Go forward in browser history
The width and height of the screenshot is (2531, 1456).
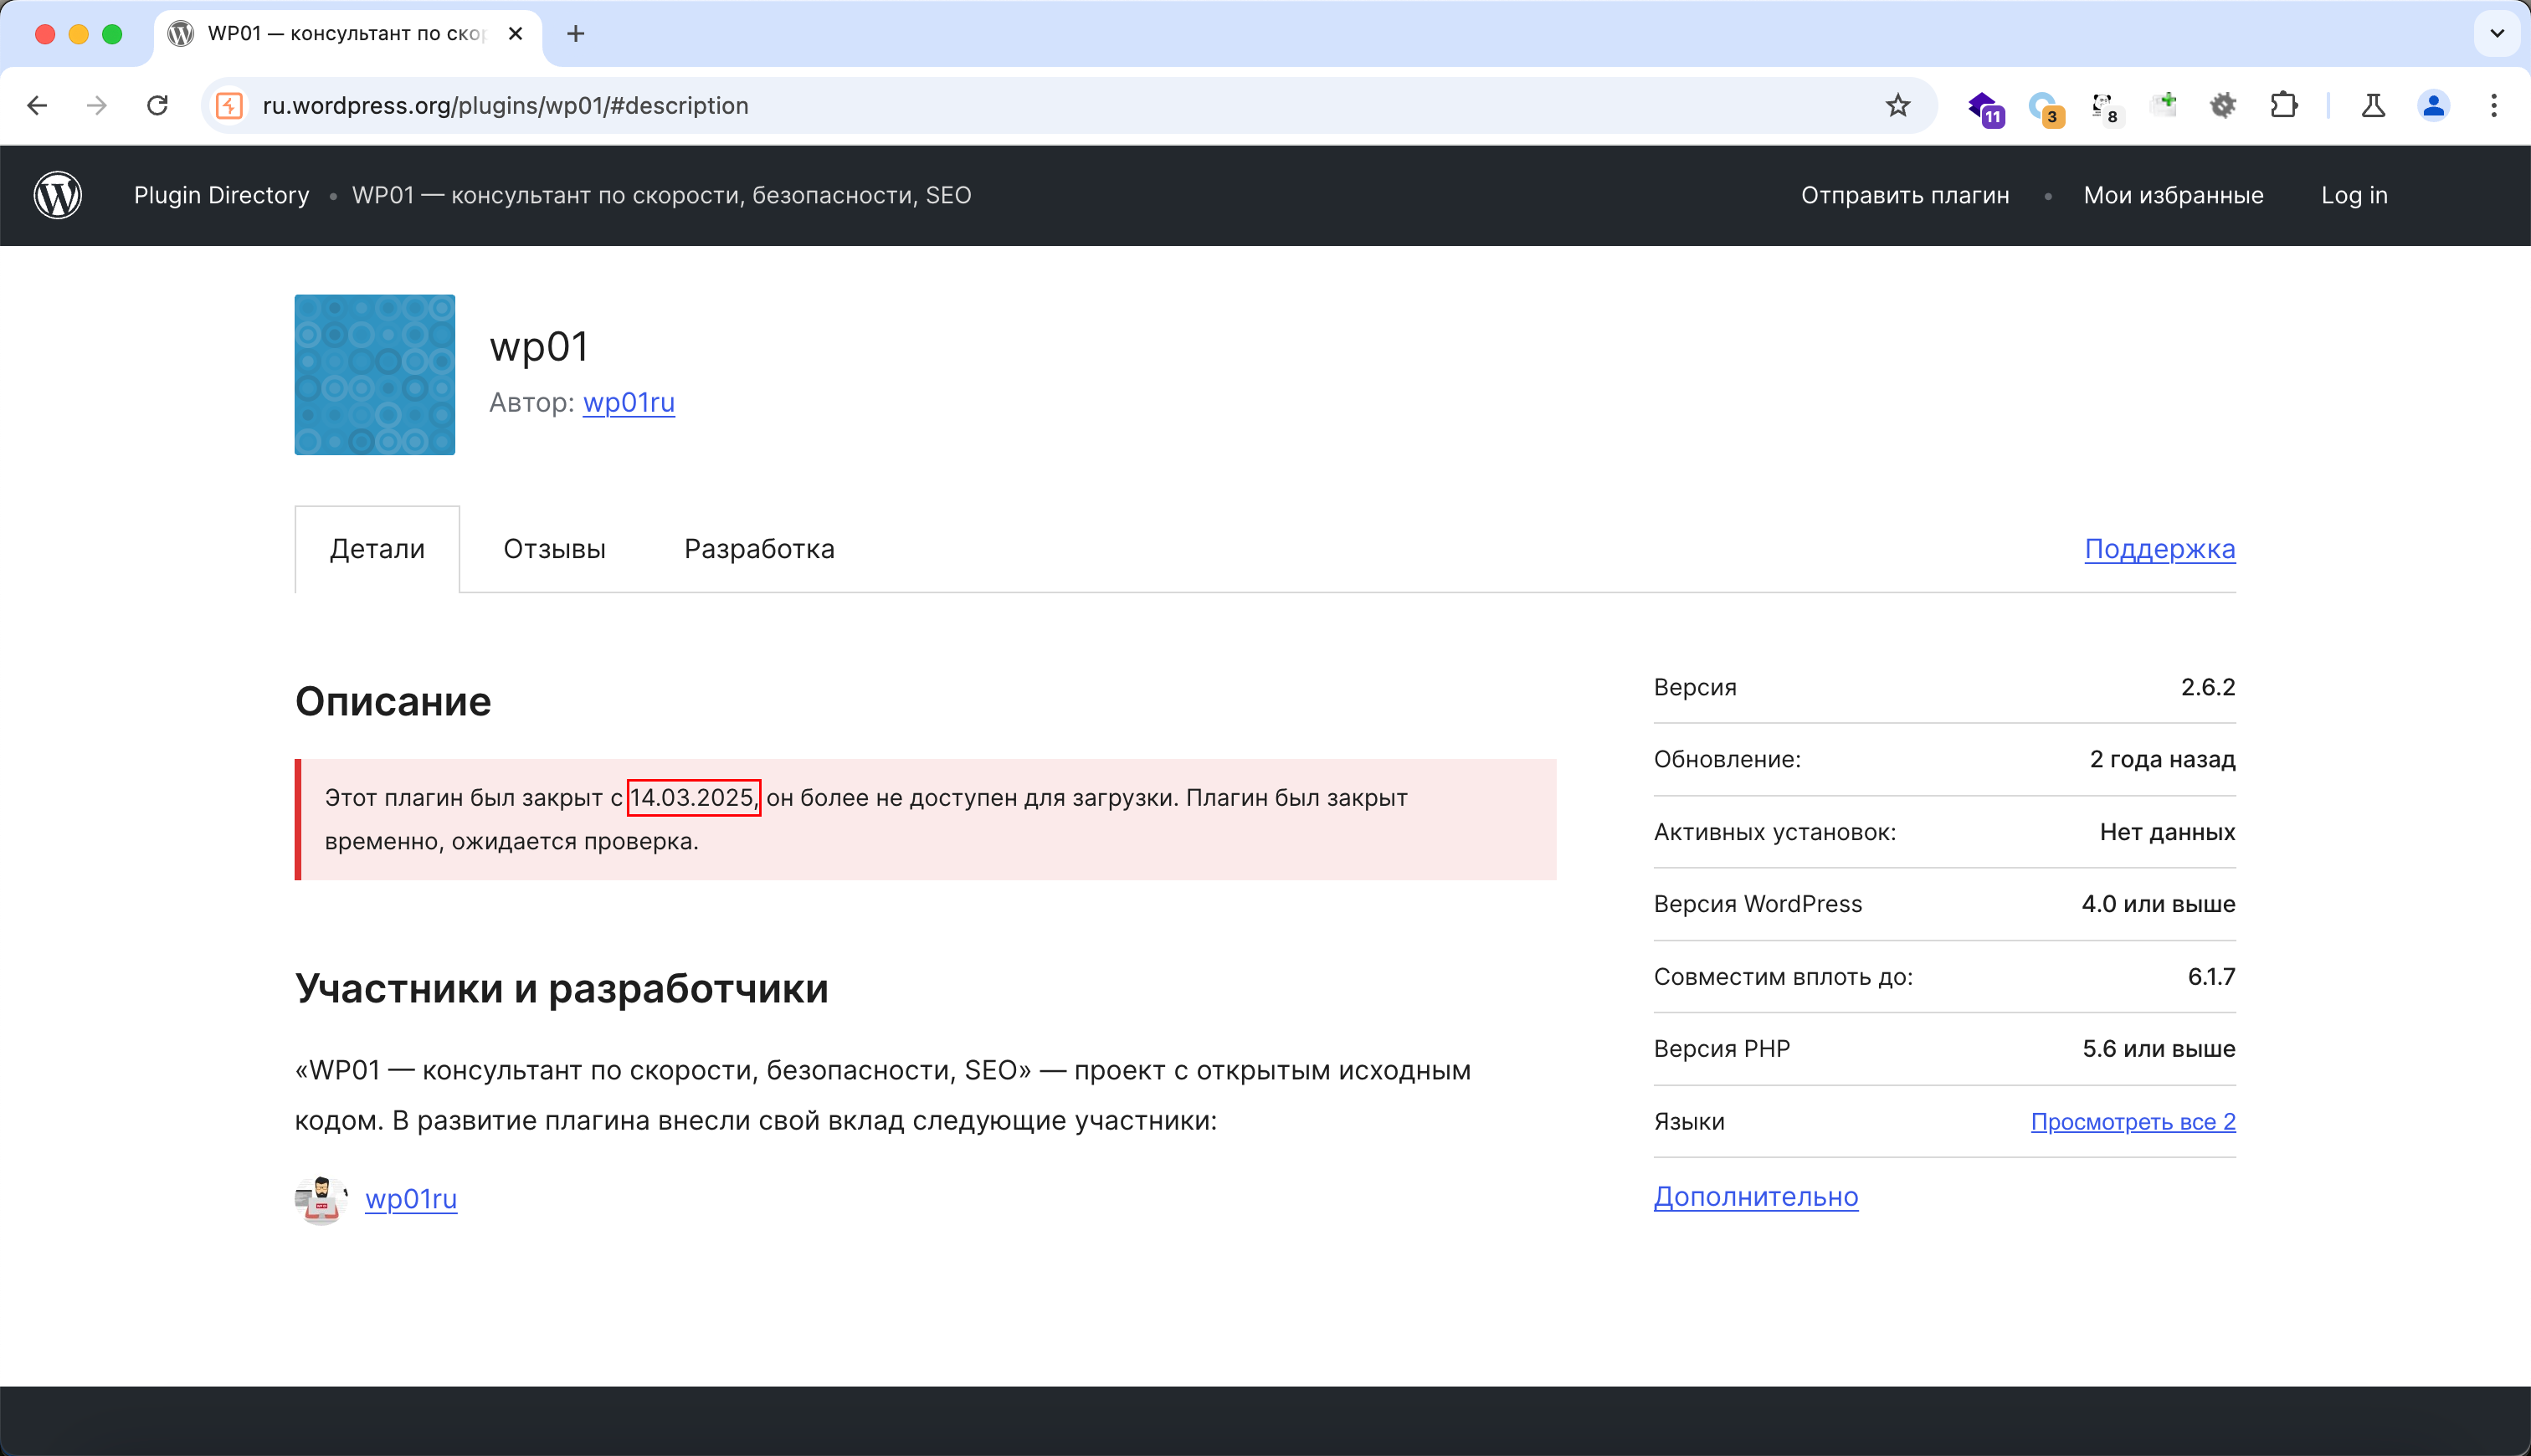point(97,106)
